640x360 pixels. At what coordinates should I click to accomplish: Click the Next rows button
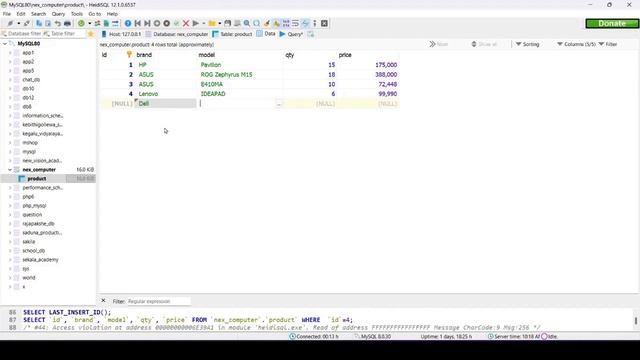click(x=439, y=44)
